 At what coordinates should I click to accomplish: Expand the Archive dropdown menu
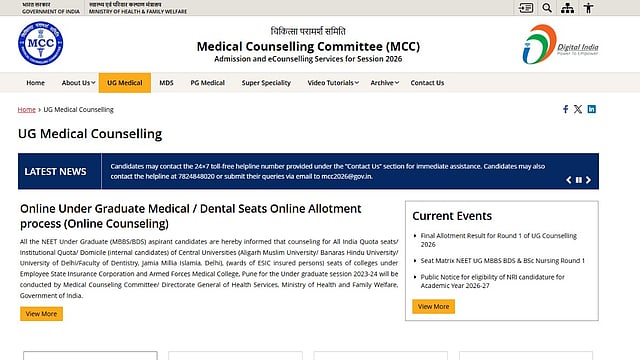coord(384,83)
